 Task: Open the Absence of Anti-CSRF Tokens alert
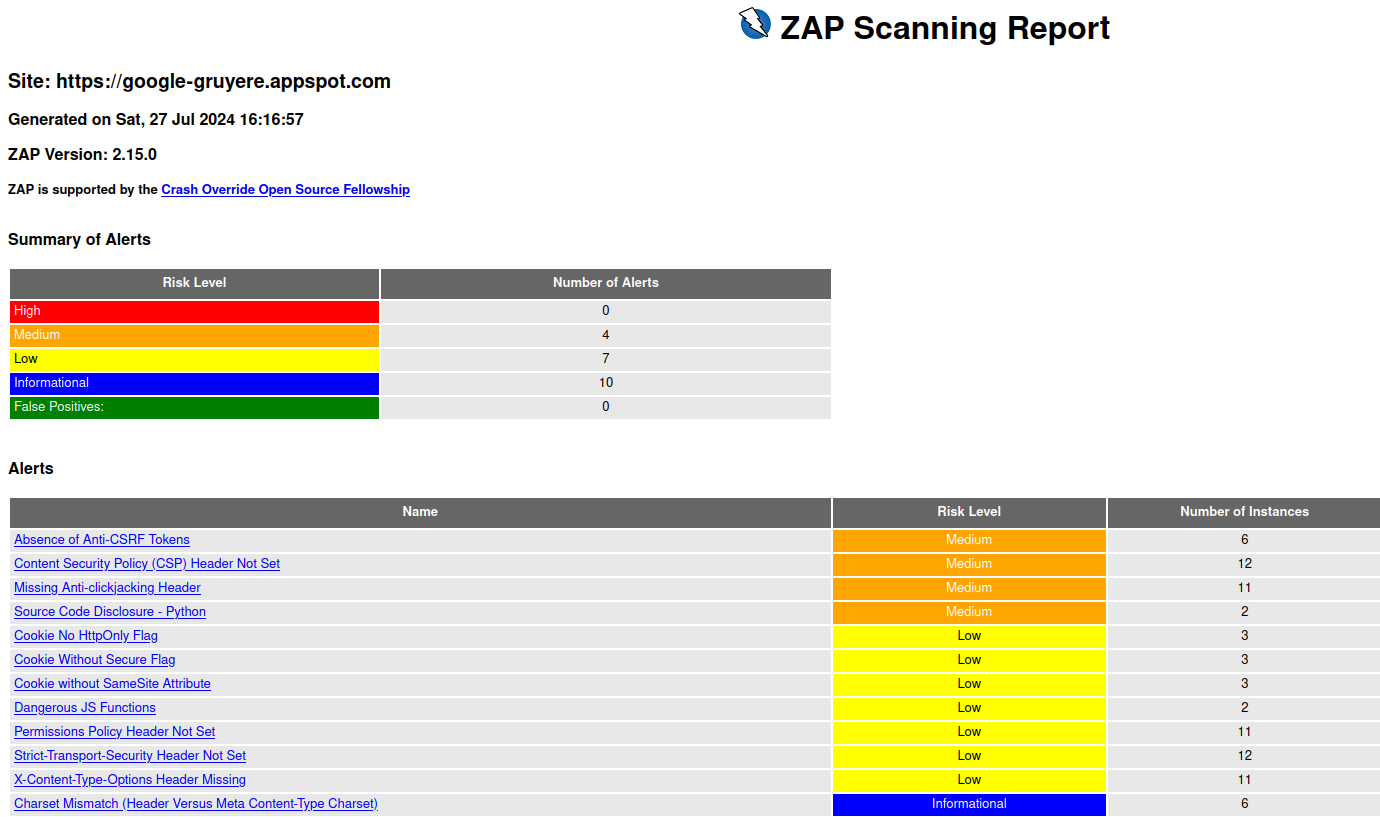101,539
